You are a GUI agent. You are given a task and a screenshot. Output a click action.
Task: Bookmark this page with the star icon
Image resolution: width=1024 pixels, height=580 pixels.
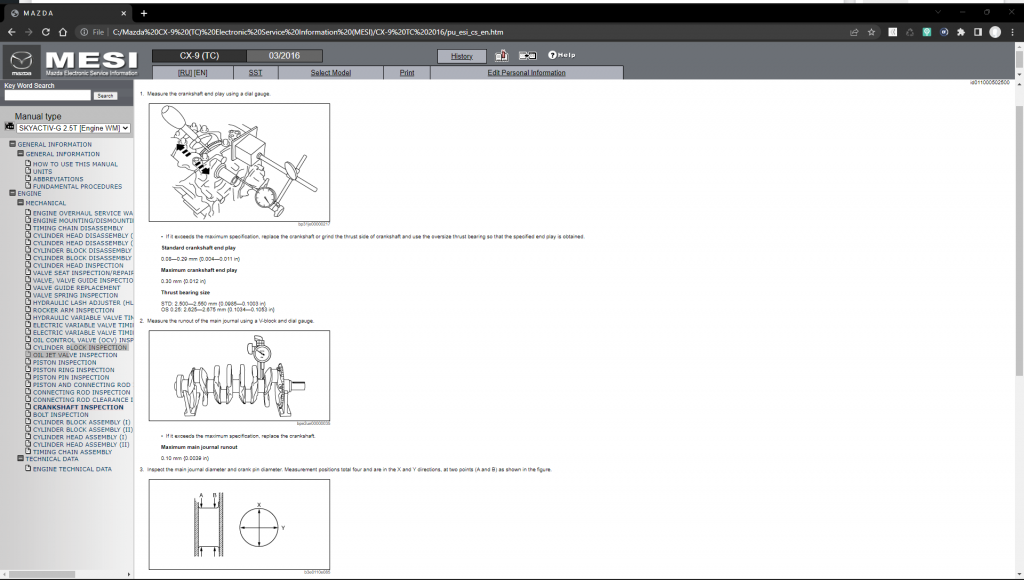coord(872,32)
